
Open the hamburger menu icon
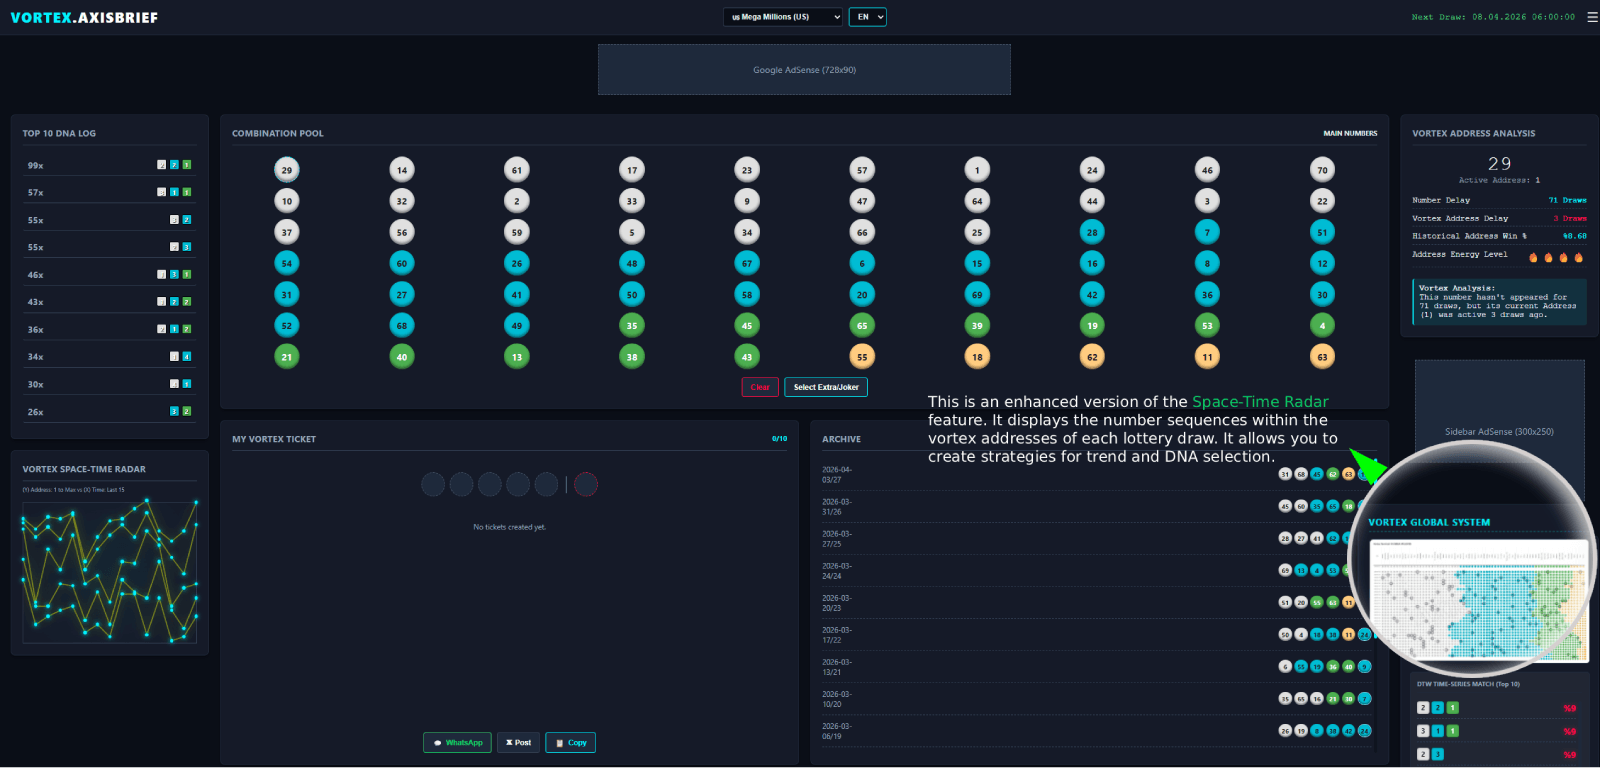pyautogui.click(x=1592, y=17)
